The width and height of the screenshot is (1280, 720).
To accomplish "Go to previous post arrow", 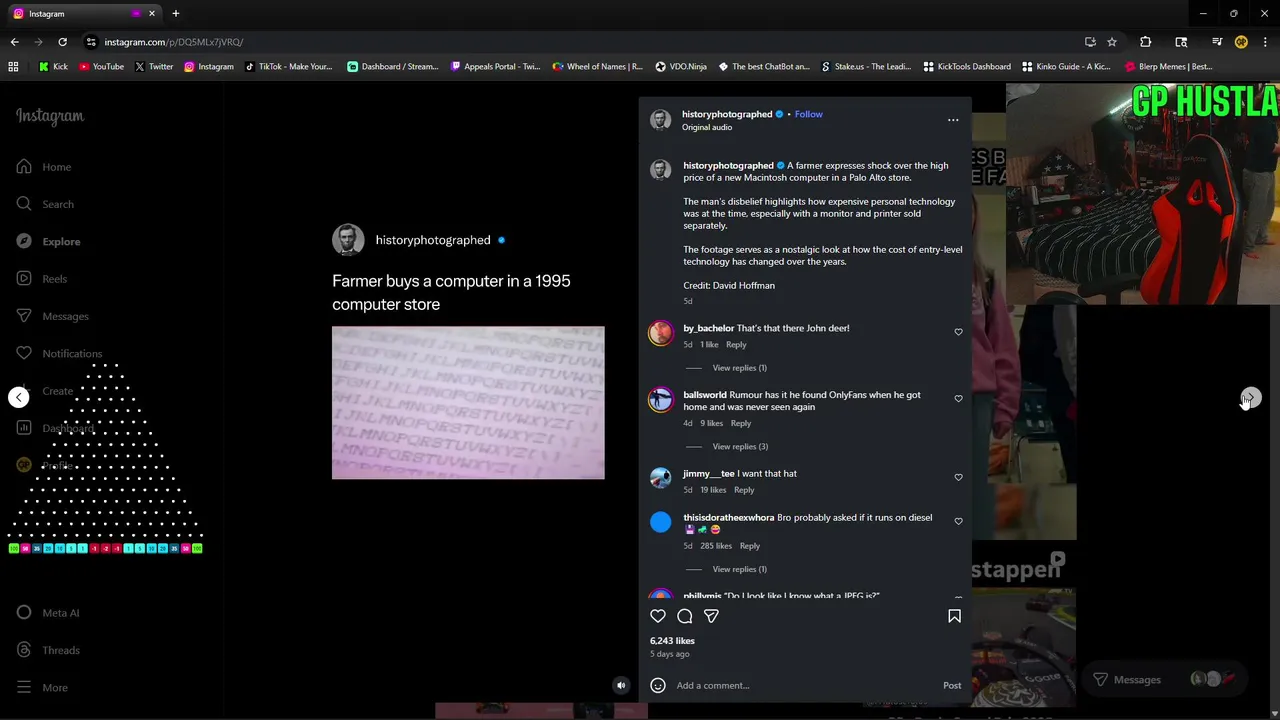I will pos(19,397).
